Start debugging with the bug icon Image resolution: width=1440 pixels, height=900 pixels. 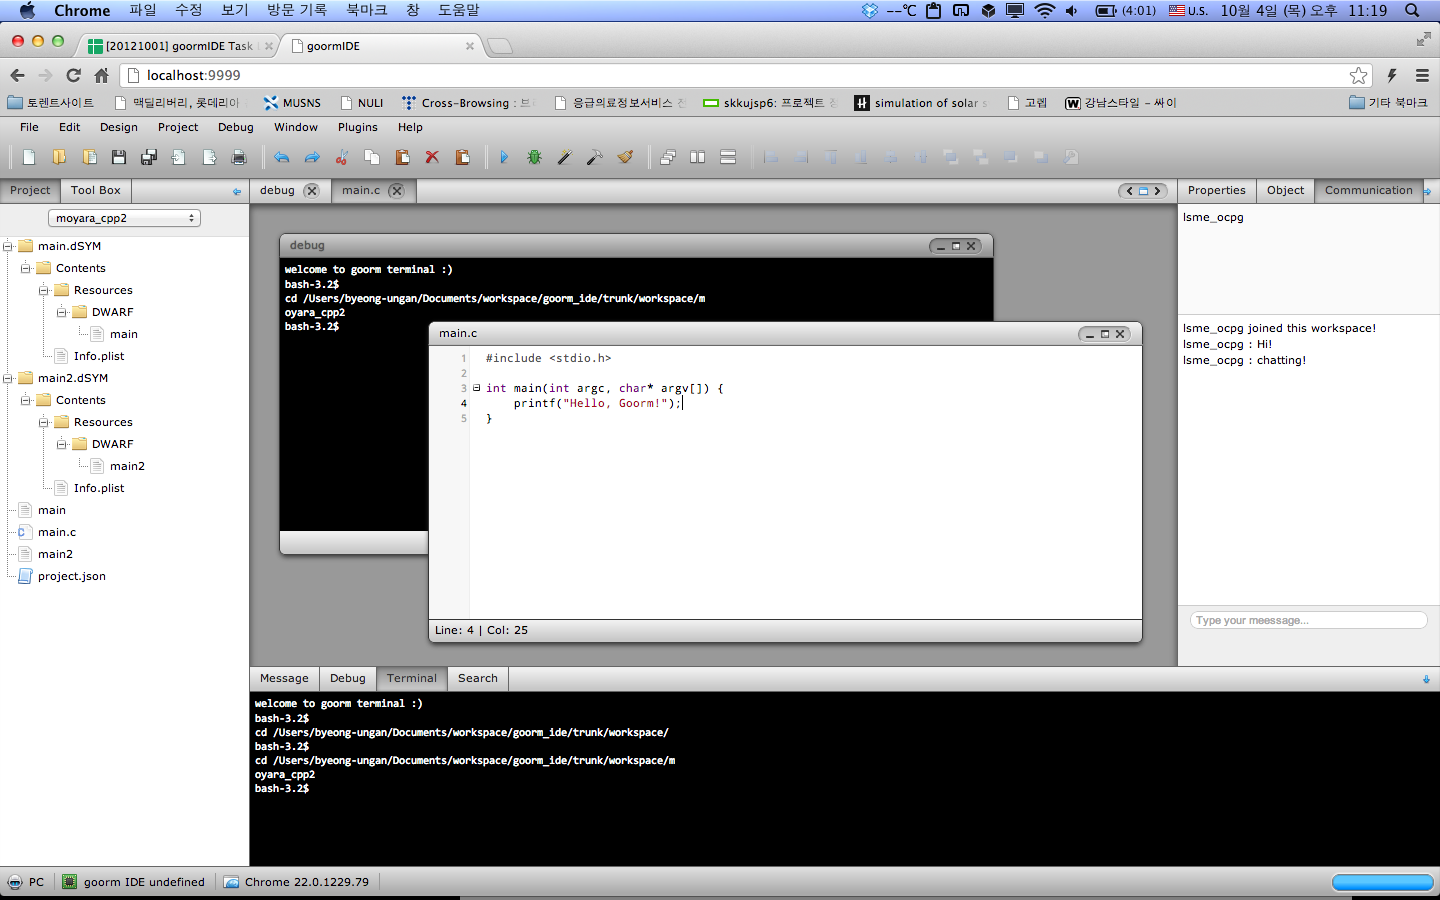(x=534, y=157)
